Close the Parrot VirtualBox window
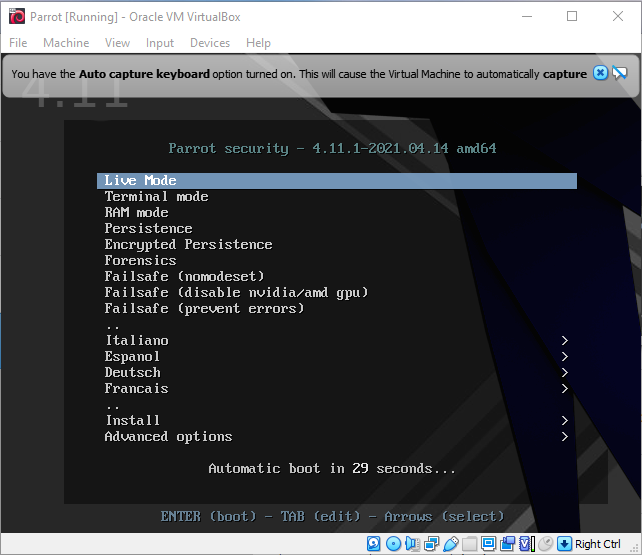642x555 pixels. coord(618,16)
